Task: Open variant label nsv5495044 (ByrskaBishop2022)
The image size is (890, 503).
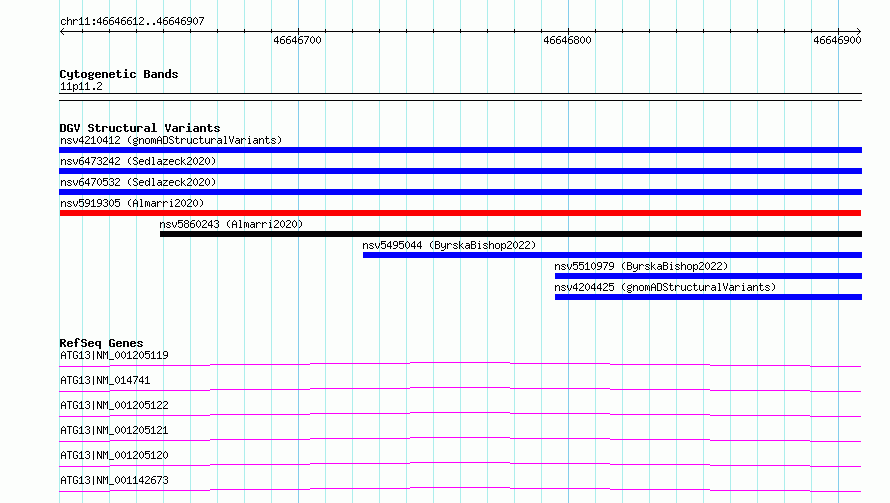Action: click(x=449, y=245)
